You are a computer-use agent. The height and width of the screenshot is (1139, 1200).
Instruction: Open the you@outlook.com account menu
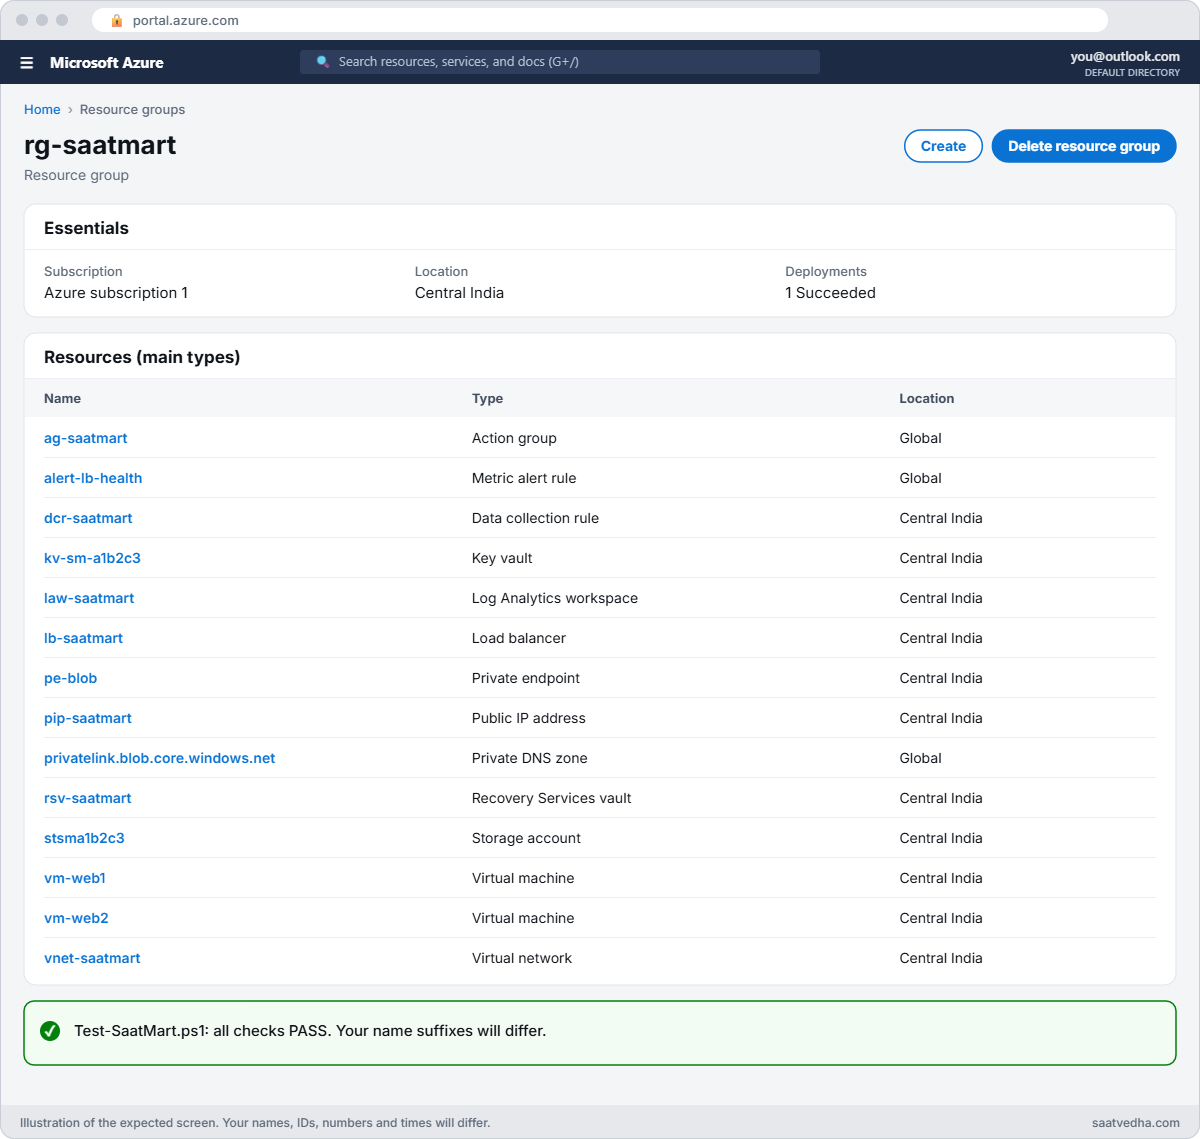tap(1125, 63)
